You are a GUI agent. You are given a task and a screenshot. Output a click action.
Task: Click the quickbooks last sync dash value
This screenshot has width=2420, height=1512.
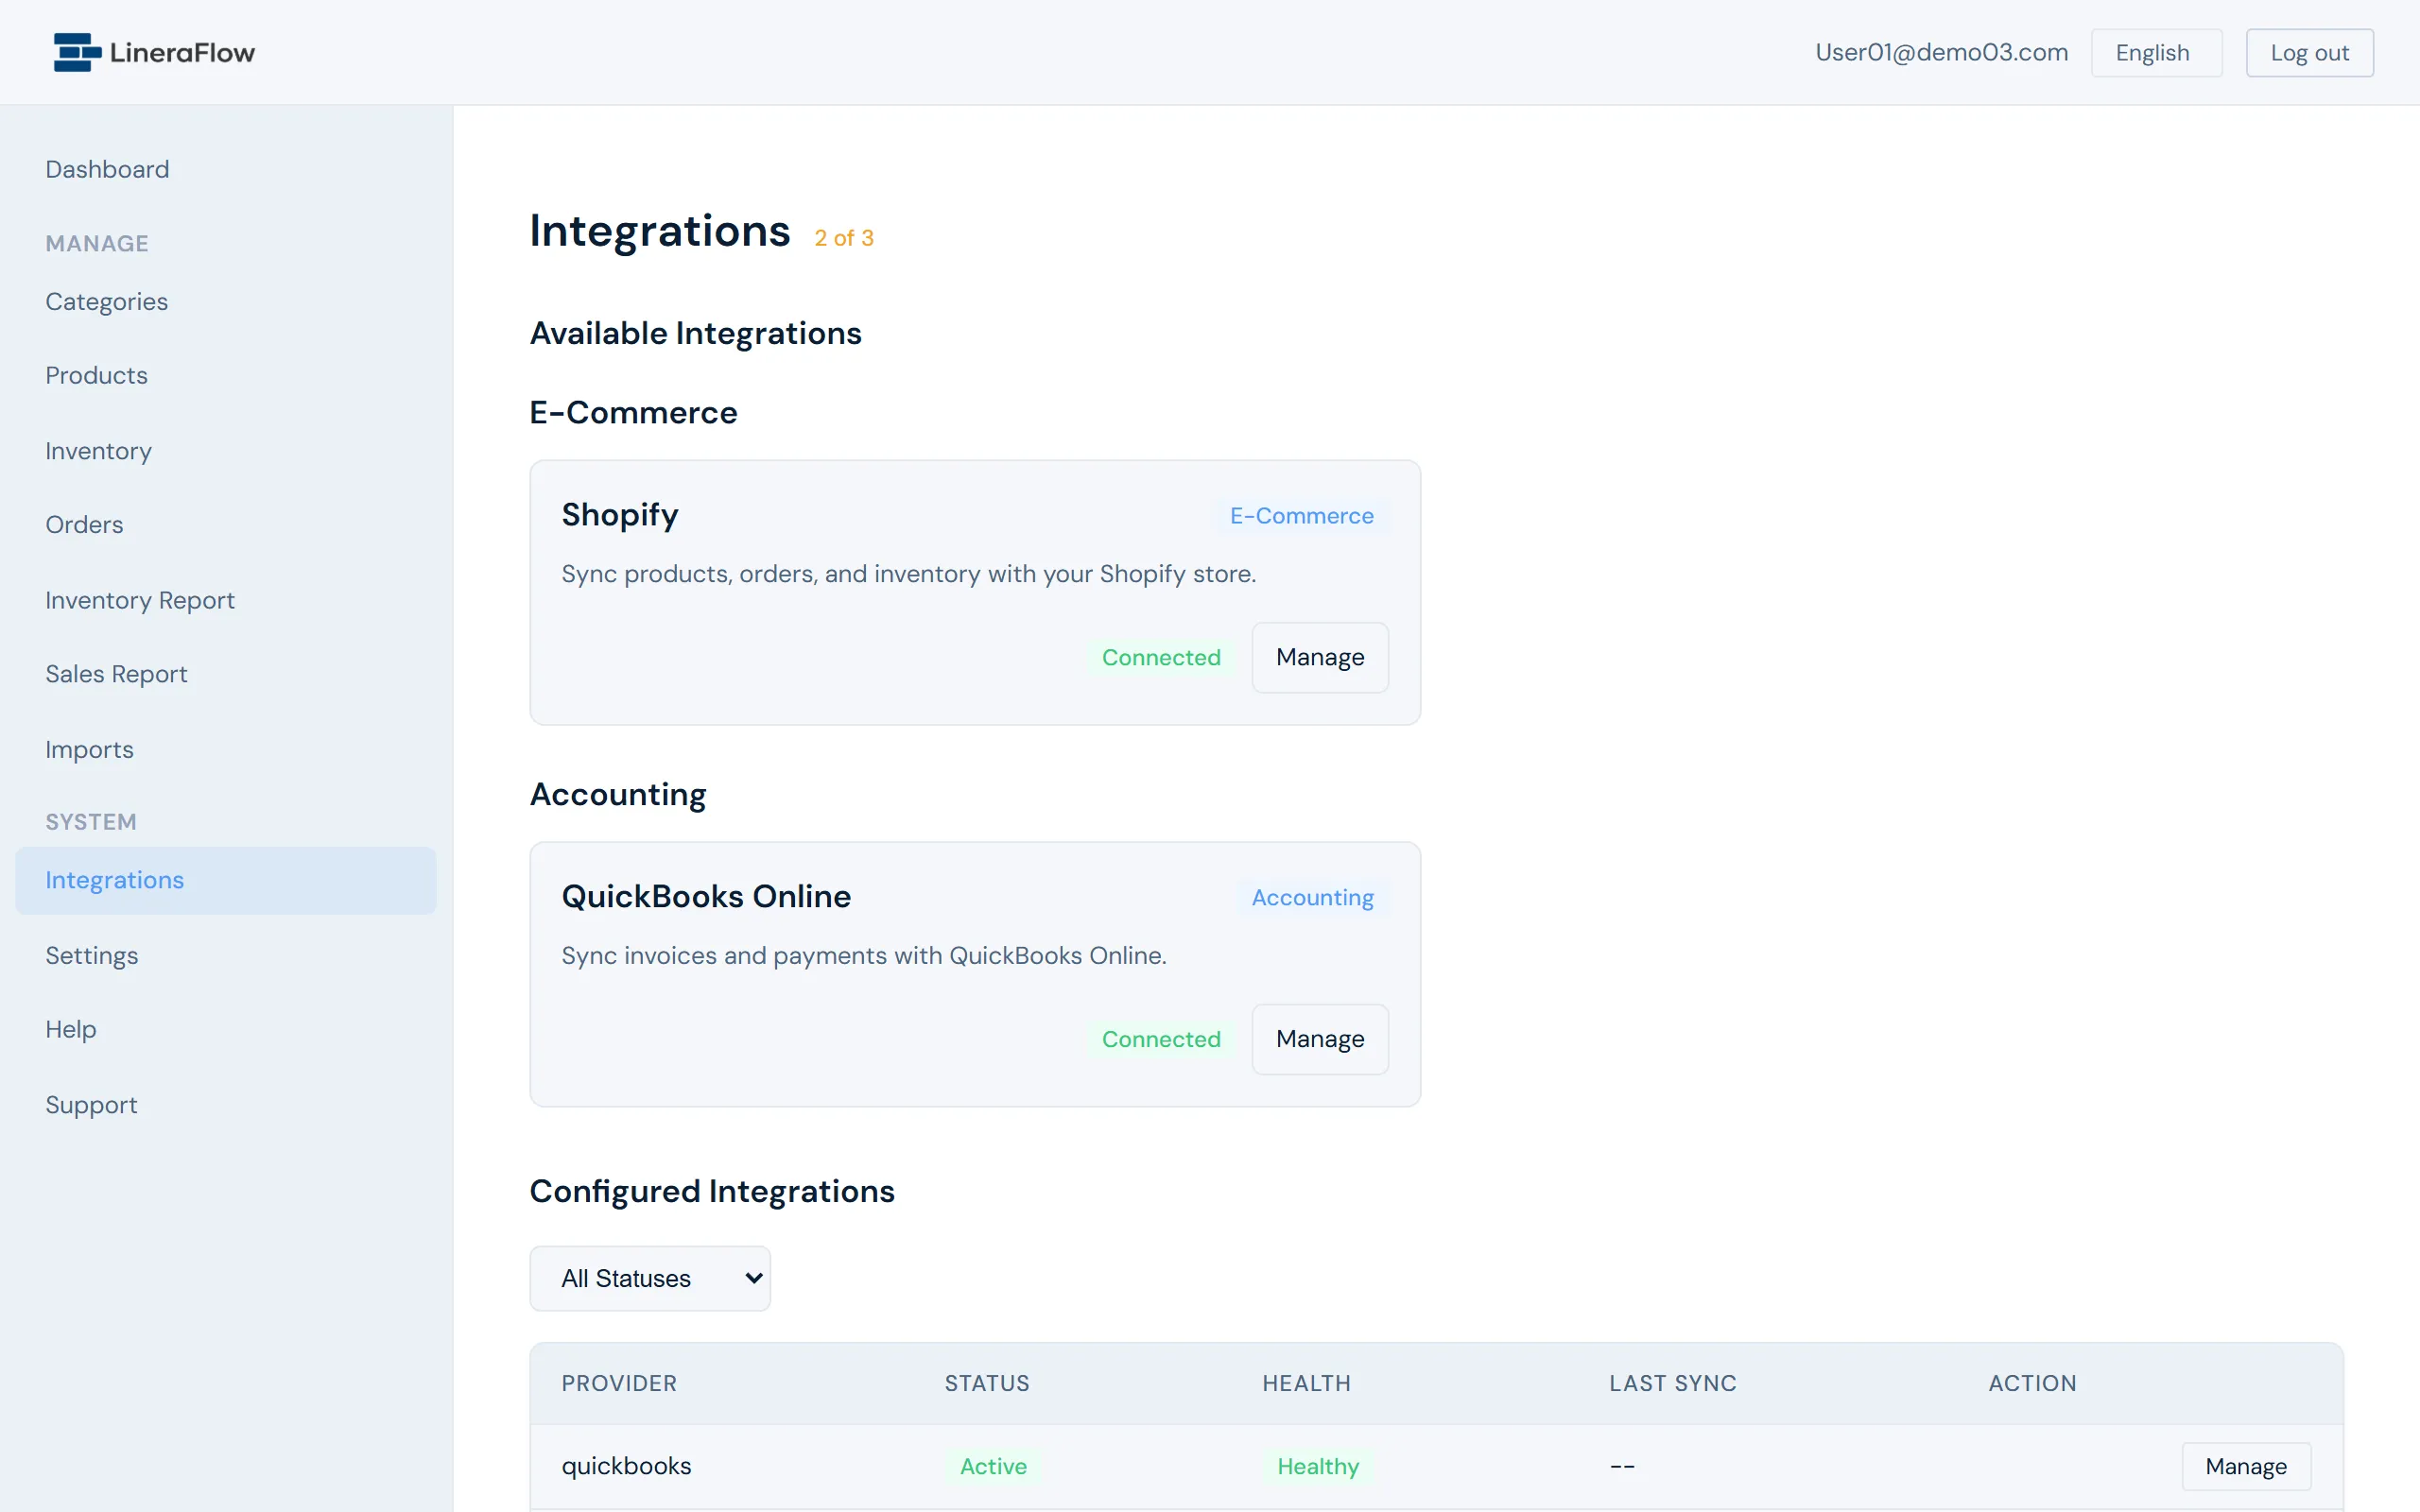(x=1622, y=1466)
